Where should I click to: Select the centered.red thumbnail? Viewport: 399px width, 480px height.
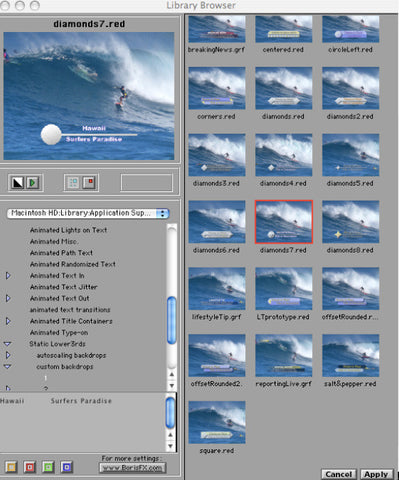284,29
